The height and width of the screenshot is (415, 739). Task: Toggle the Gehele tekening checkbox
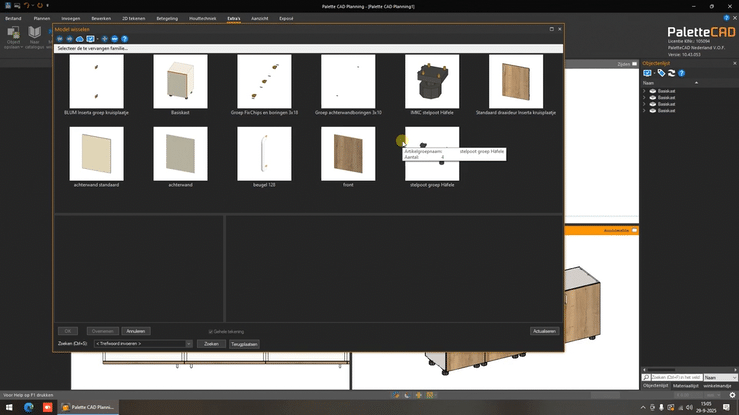pyautogui.click(x=210, y=331)
